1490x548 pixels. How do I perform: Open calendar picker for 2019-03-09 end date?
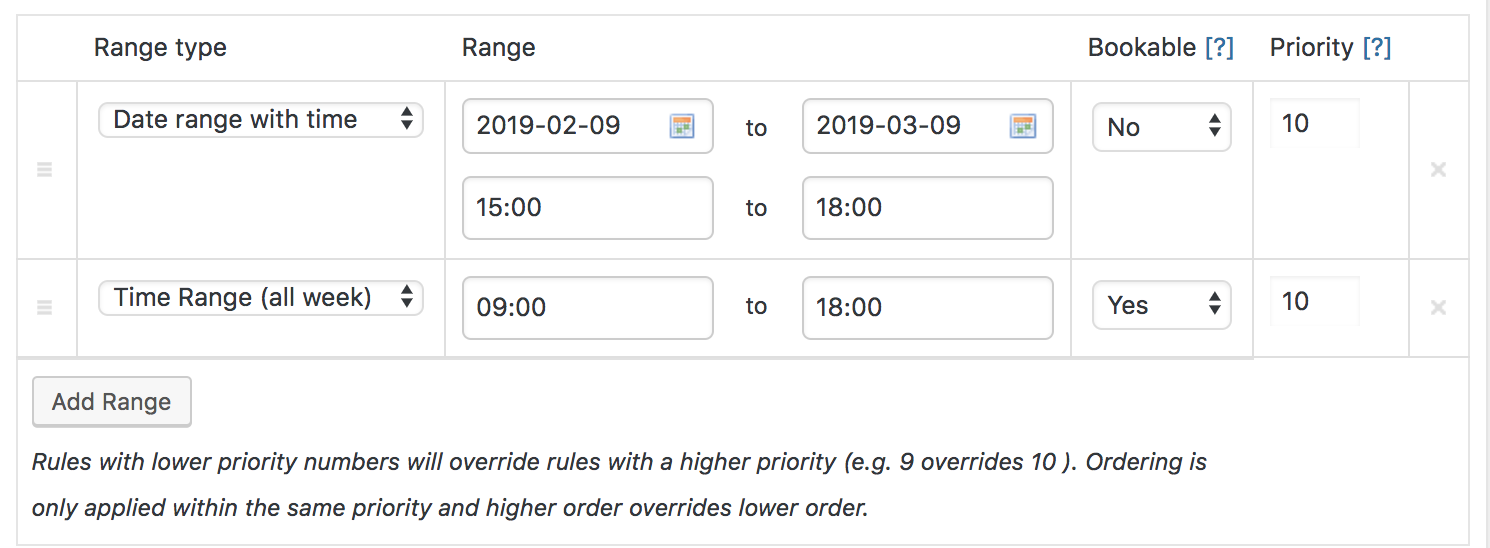coord(1022,126)
